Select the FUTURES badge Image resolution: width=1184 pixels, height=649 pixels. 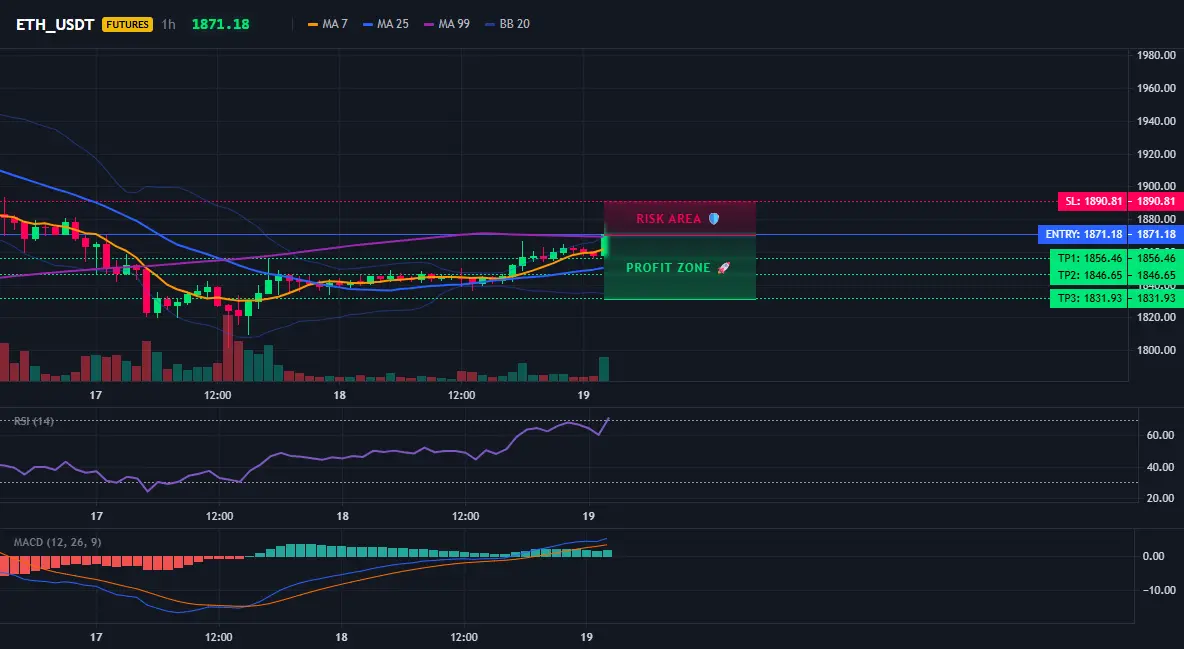click(x=127, y=24)
